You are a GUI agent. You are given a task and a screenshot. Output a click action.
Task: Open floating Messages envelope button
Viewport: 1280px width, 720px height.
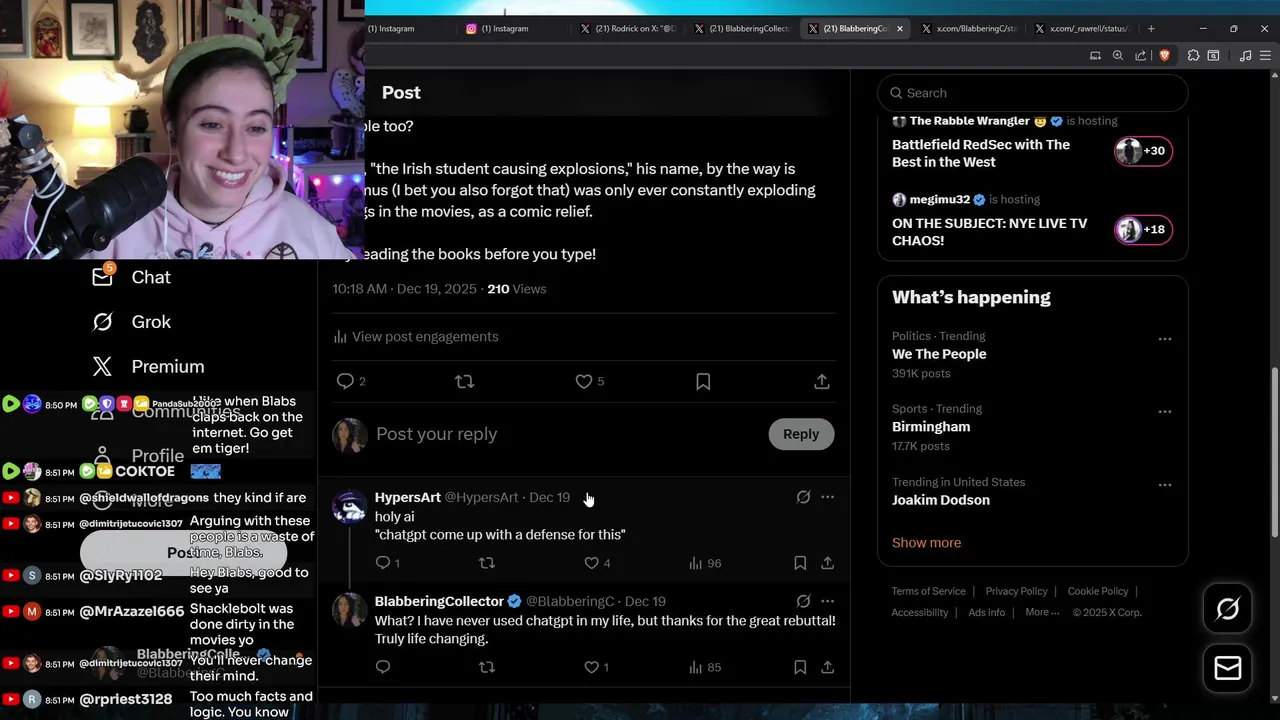(x=1227, y=669)
